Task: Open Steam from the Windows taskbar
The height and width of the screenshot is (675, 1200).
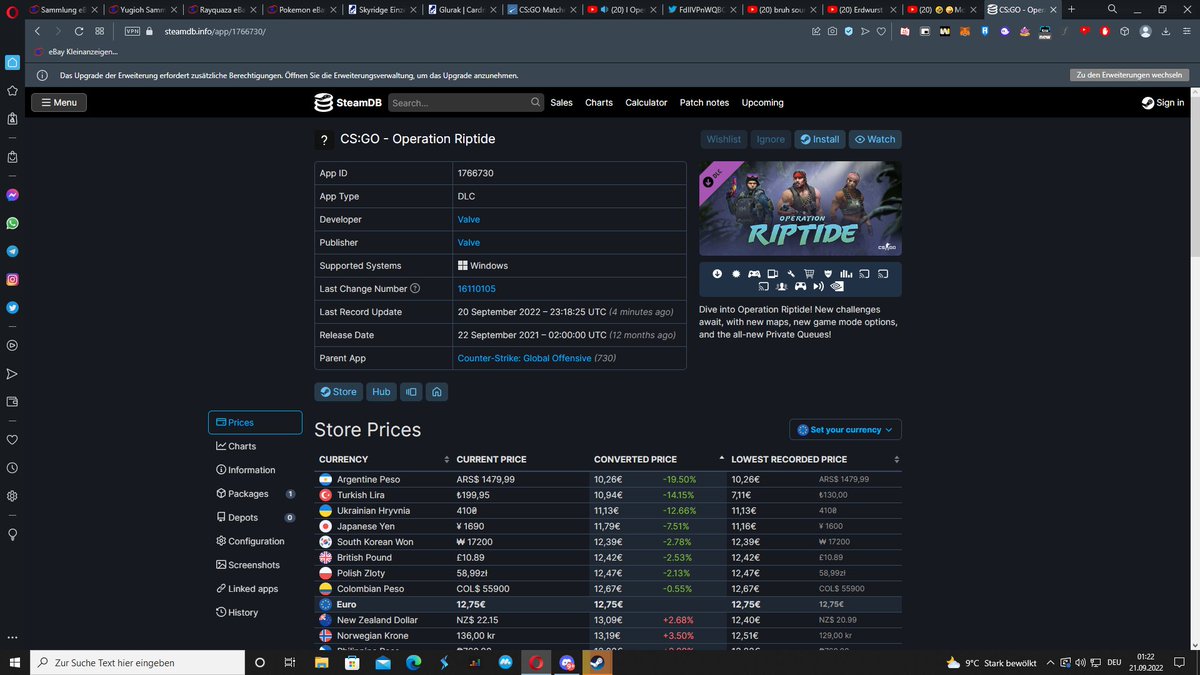Action: pos(596,662)
